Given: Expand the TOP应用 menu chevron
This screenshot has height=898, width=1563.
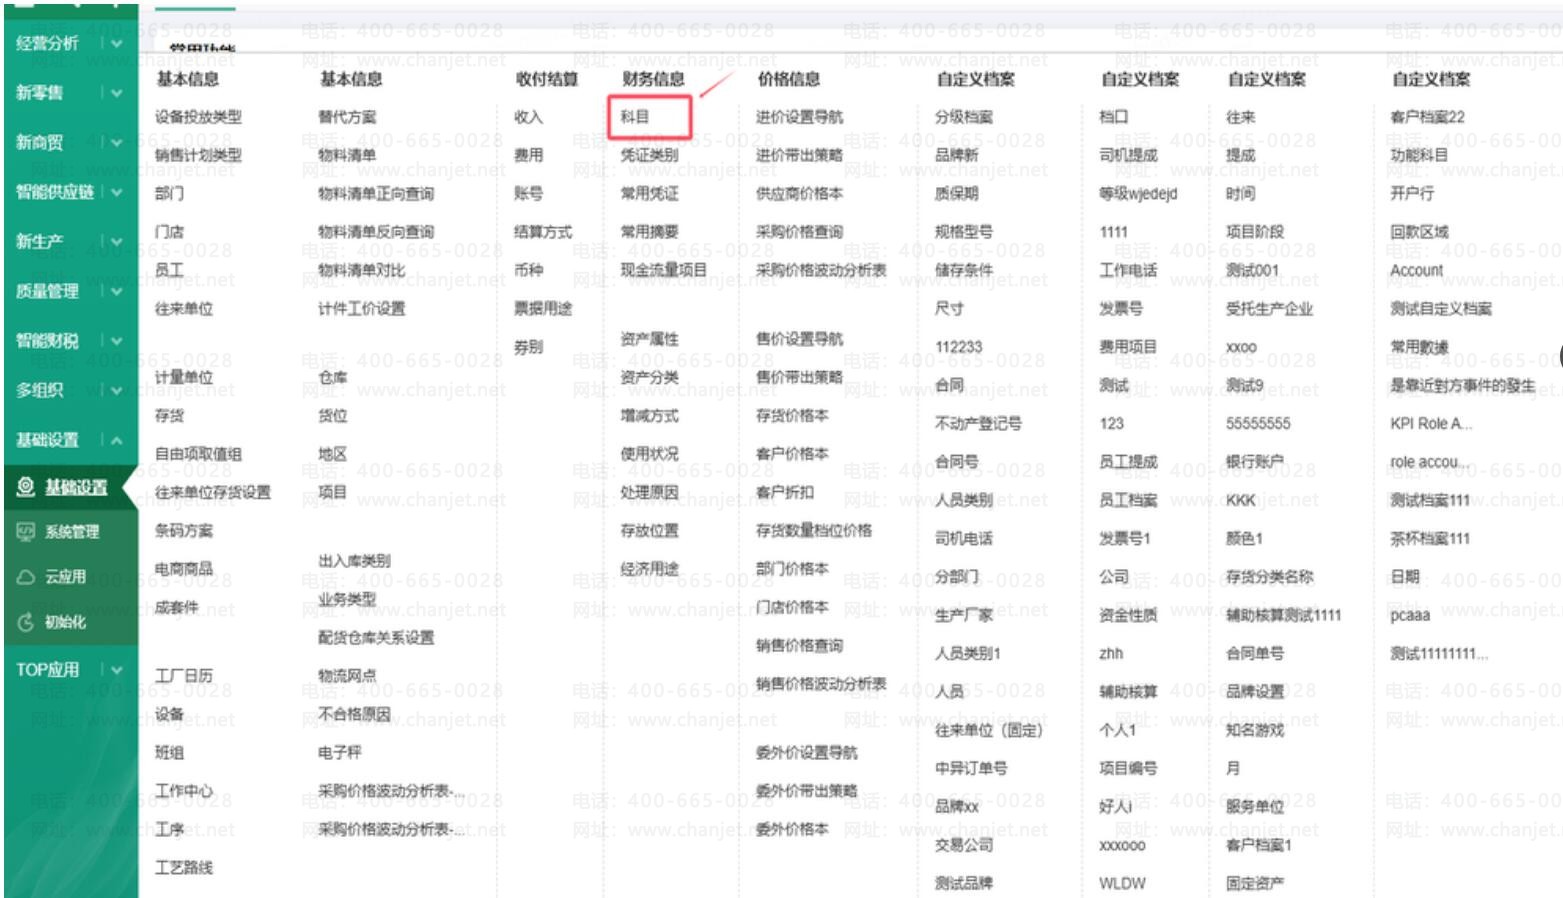Looking at the screenshot, I should point(117,670).
